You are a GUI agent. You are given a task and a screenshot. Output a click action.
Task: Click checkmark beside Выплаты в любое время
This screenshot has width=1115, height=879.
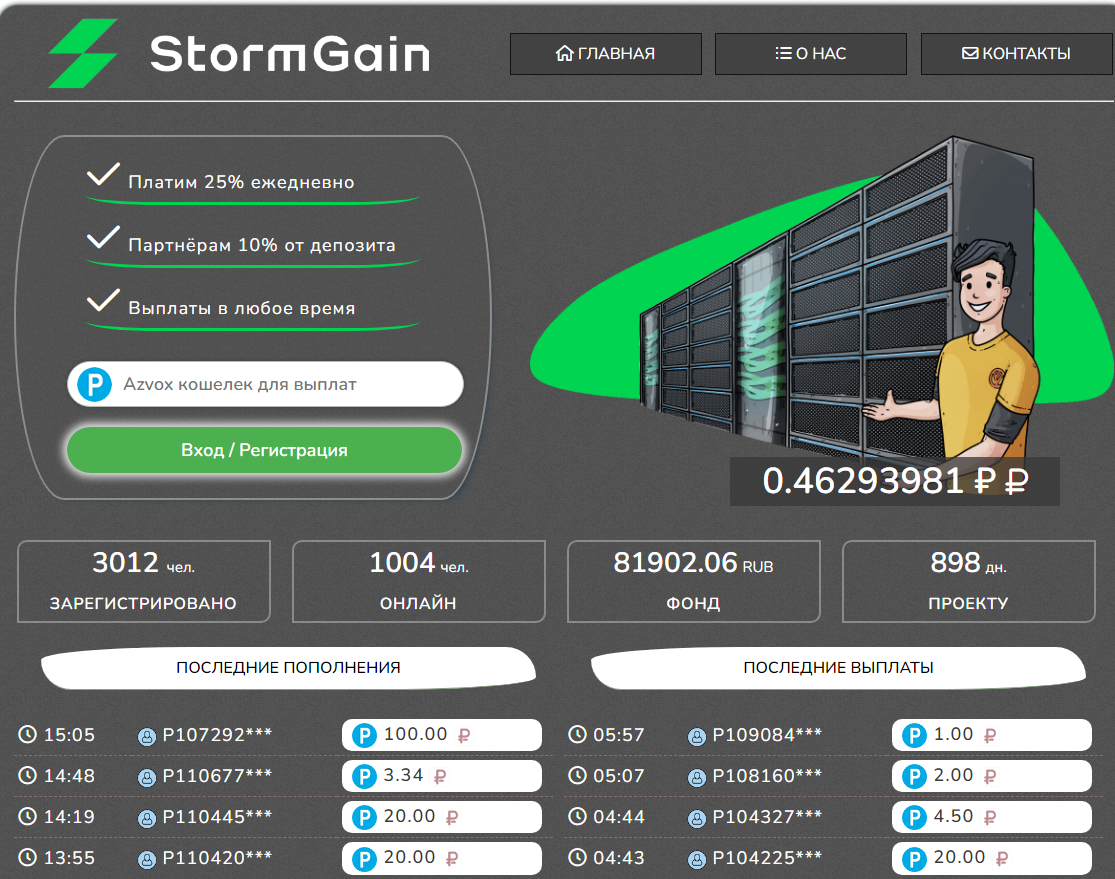pyautogui.click(x=102, y=301)
